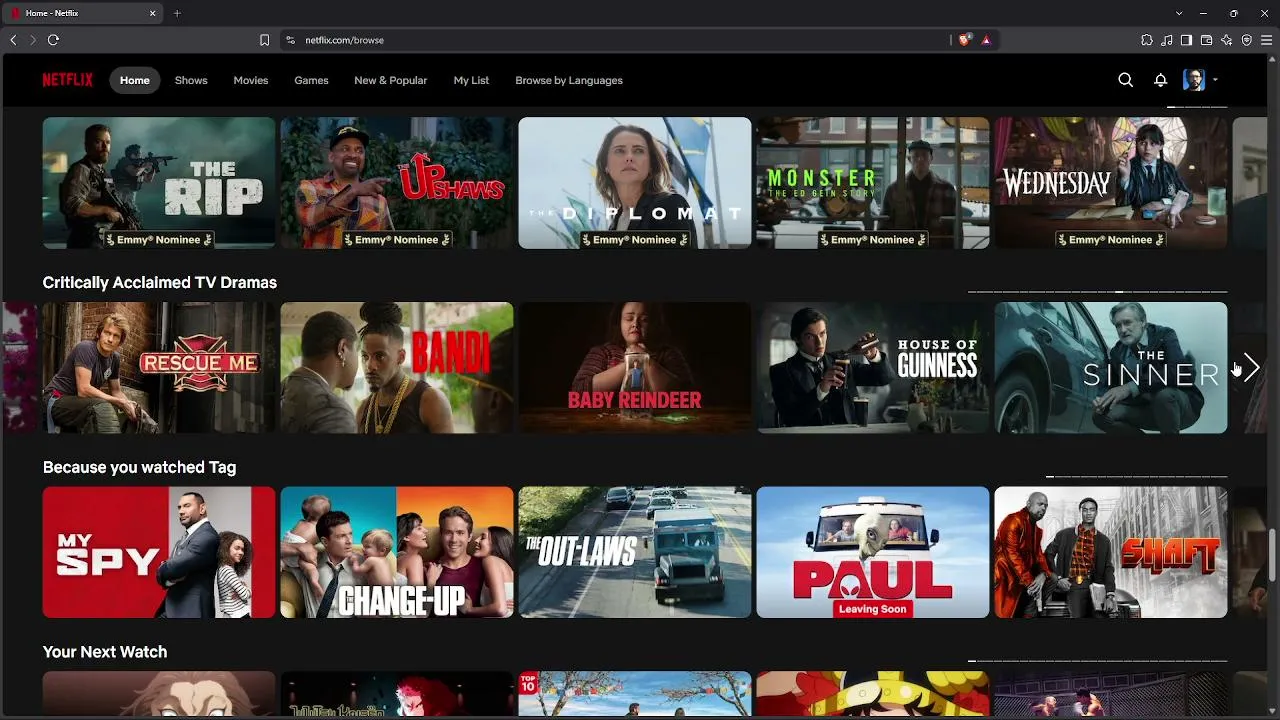Open the My Spy title card
The height and width of the screenshot is (720, 1280).
pyautogui.click(x=159, y=552)
